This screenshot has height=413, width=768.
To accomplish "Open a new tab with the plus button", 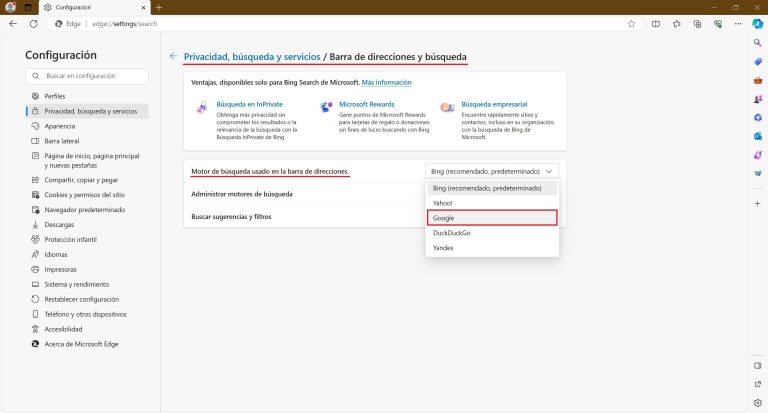I will [x=159, y=7].
